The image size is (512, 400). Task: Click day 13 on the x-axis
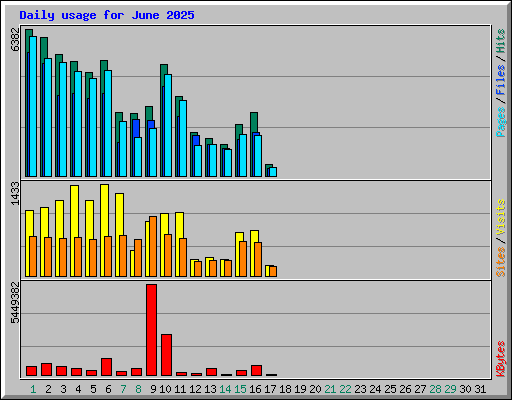(210, 389)
